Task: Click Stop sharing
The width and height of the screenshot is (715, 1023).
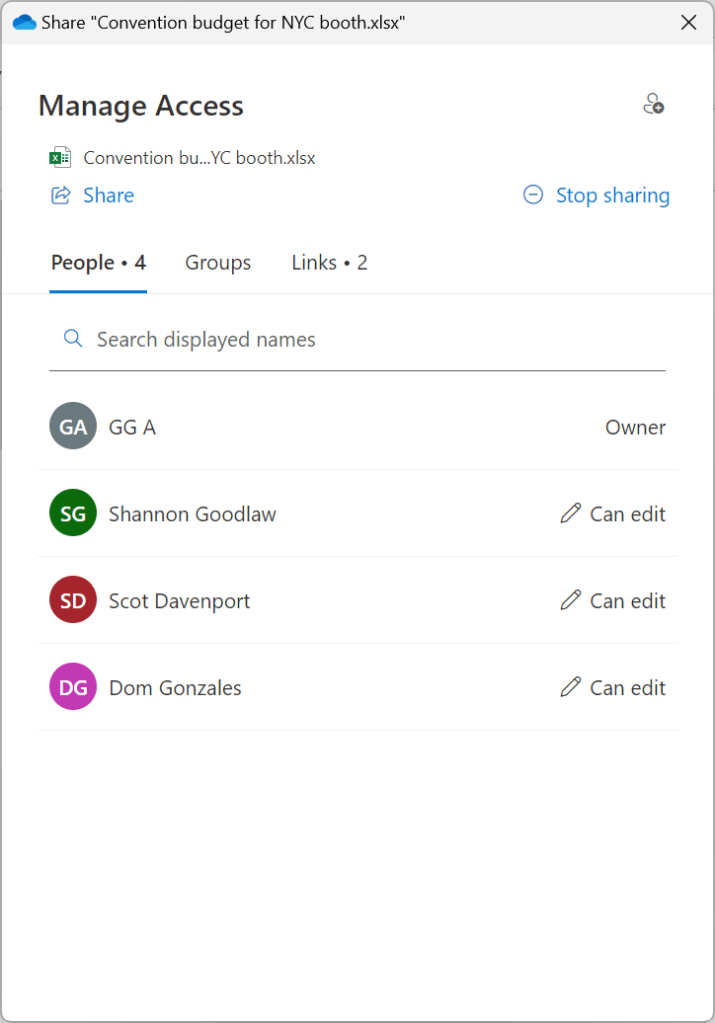Action: (x=596, y=195)
